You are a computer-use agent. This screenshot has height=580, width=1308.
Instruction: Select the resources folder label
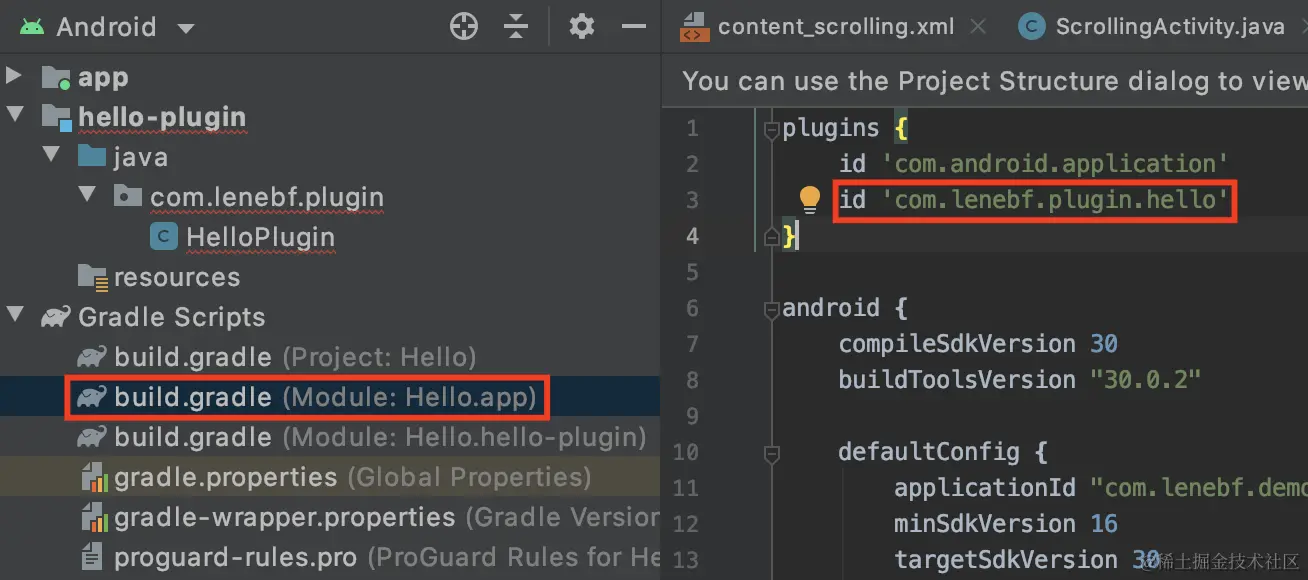pos(177,277)
